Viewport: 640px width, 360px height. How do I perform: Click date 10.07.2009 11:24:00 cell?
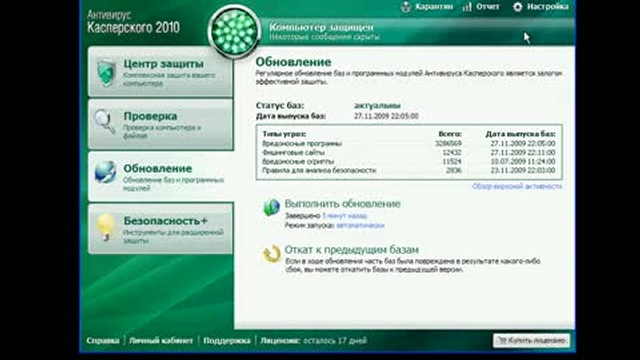click(523, 162)
